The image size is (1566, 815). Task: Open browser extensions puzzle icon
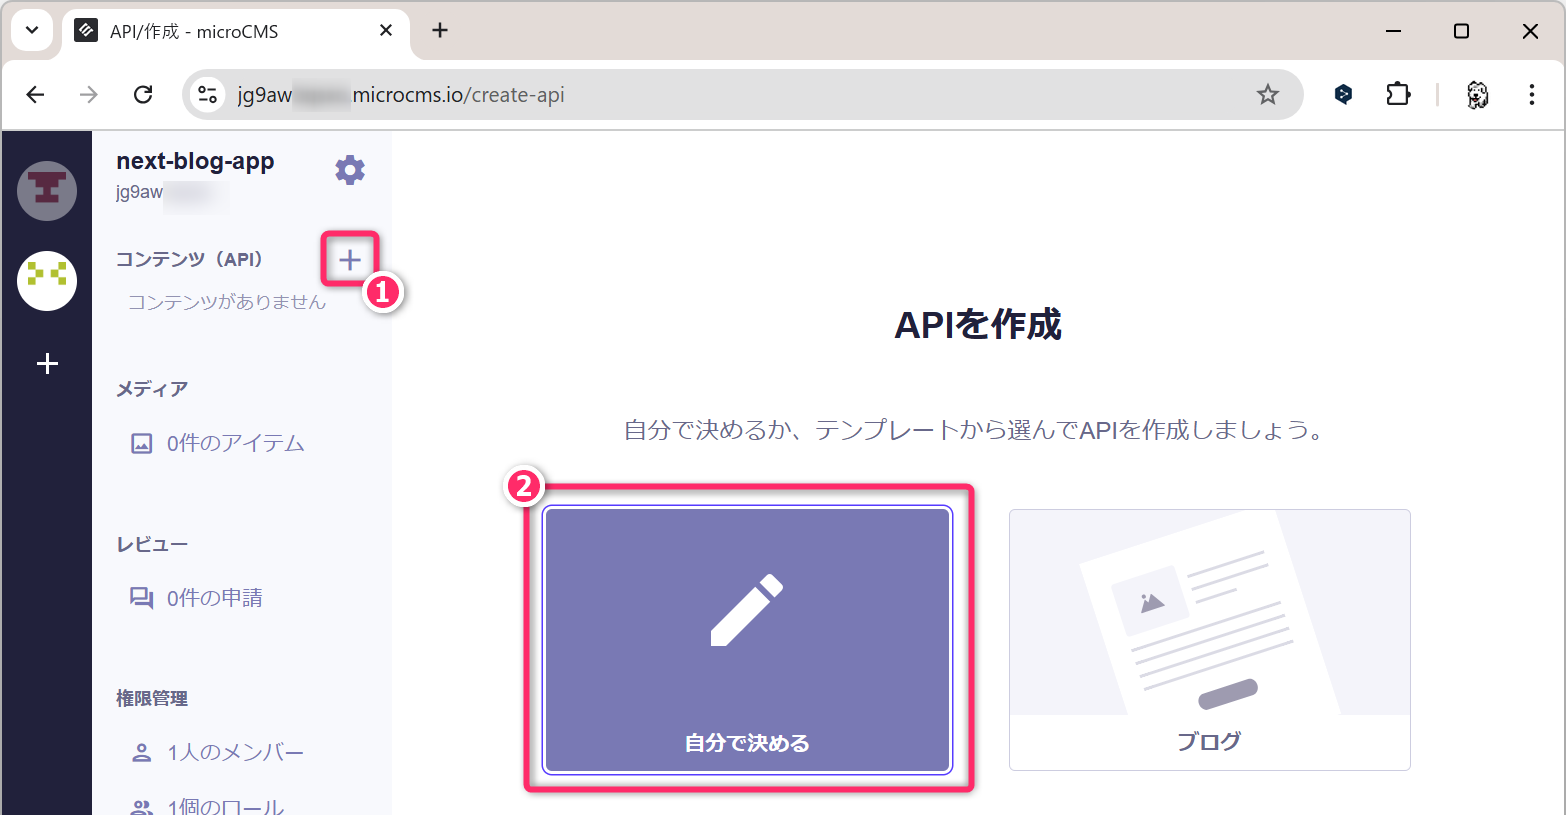1397,95
